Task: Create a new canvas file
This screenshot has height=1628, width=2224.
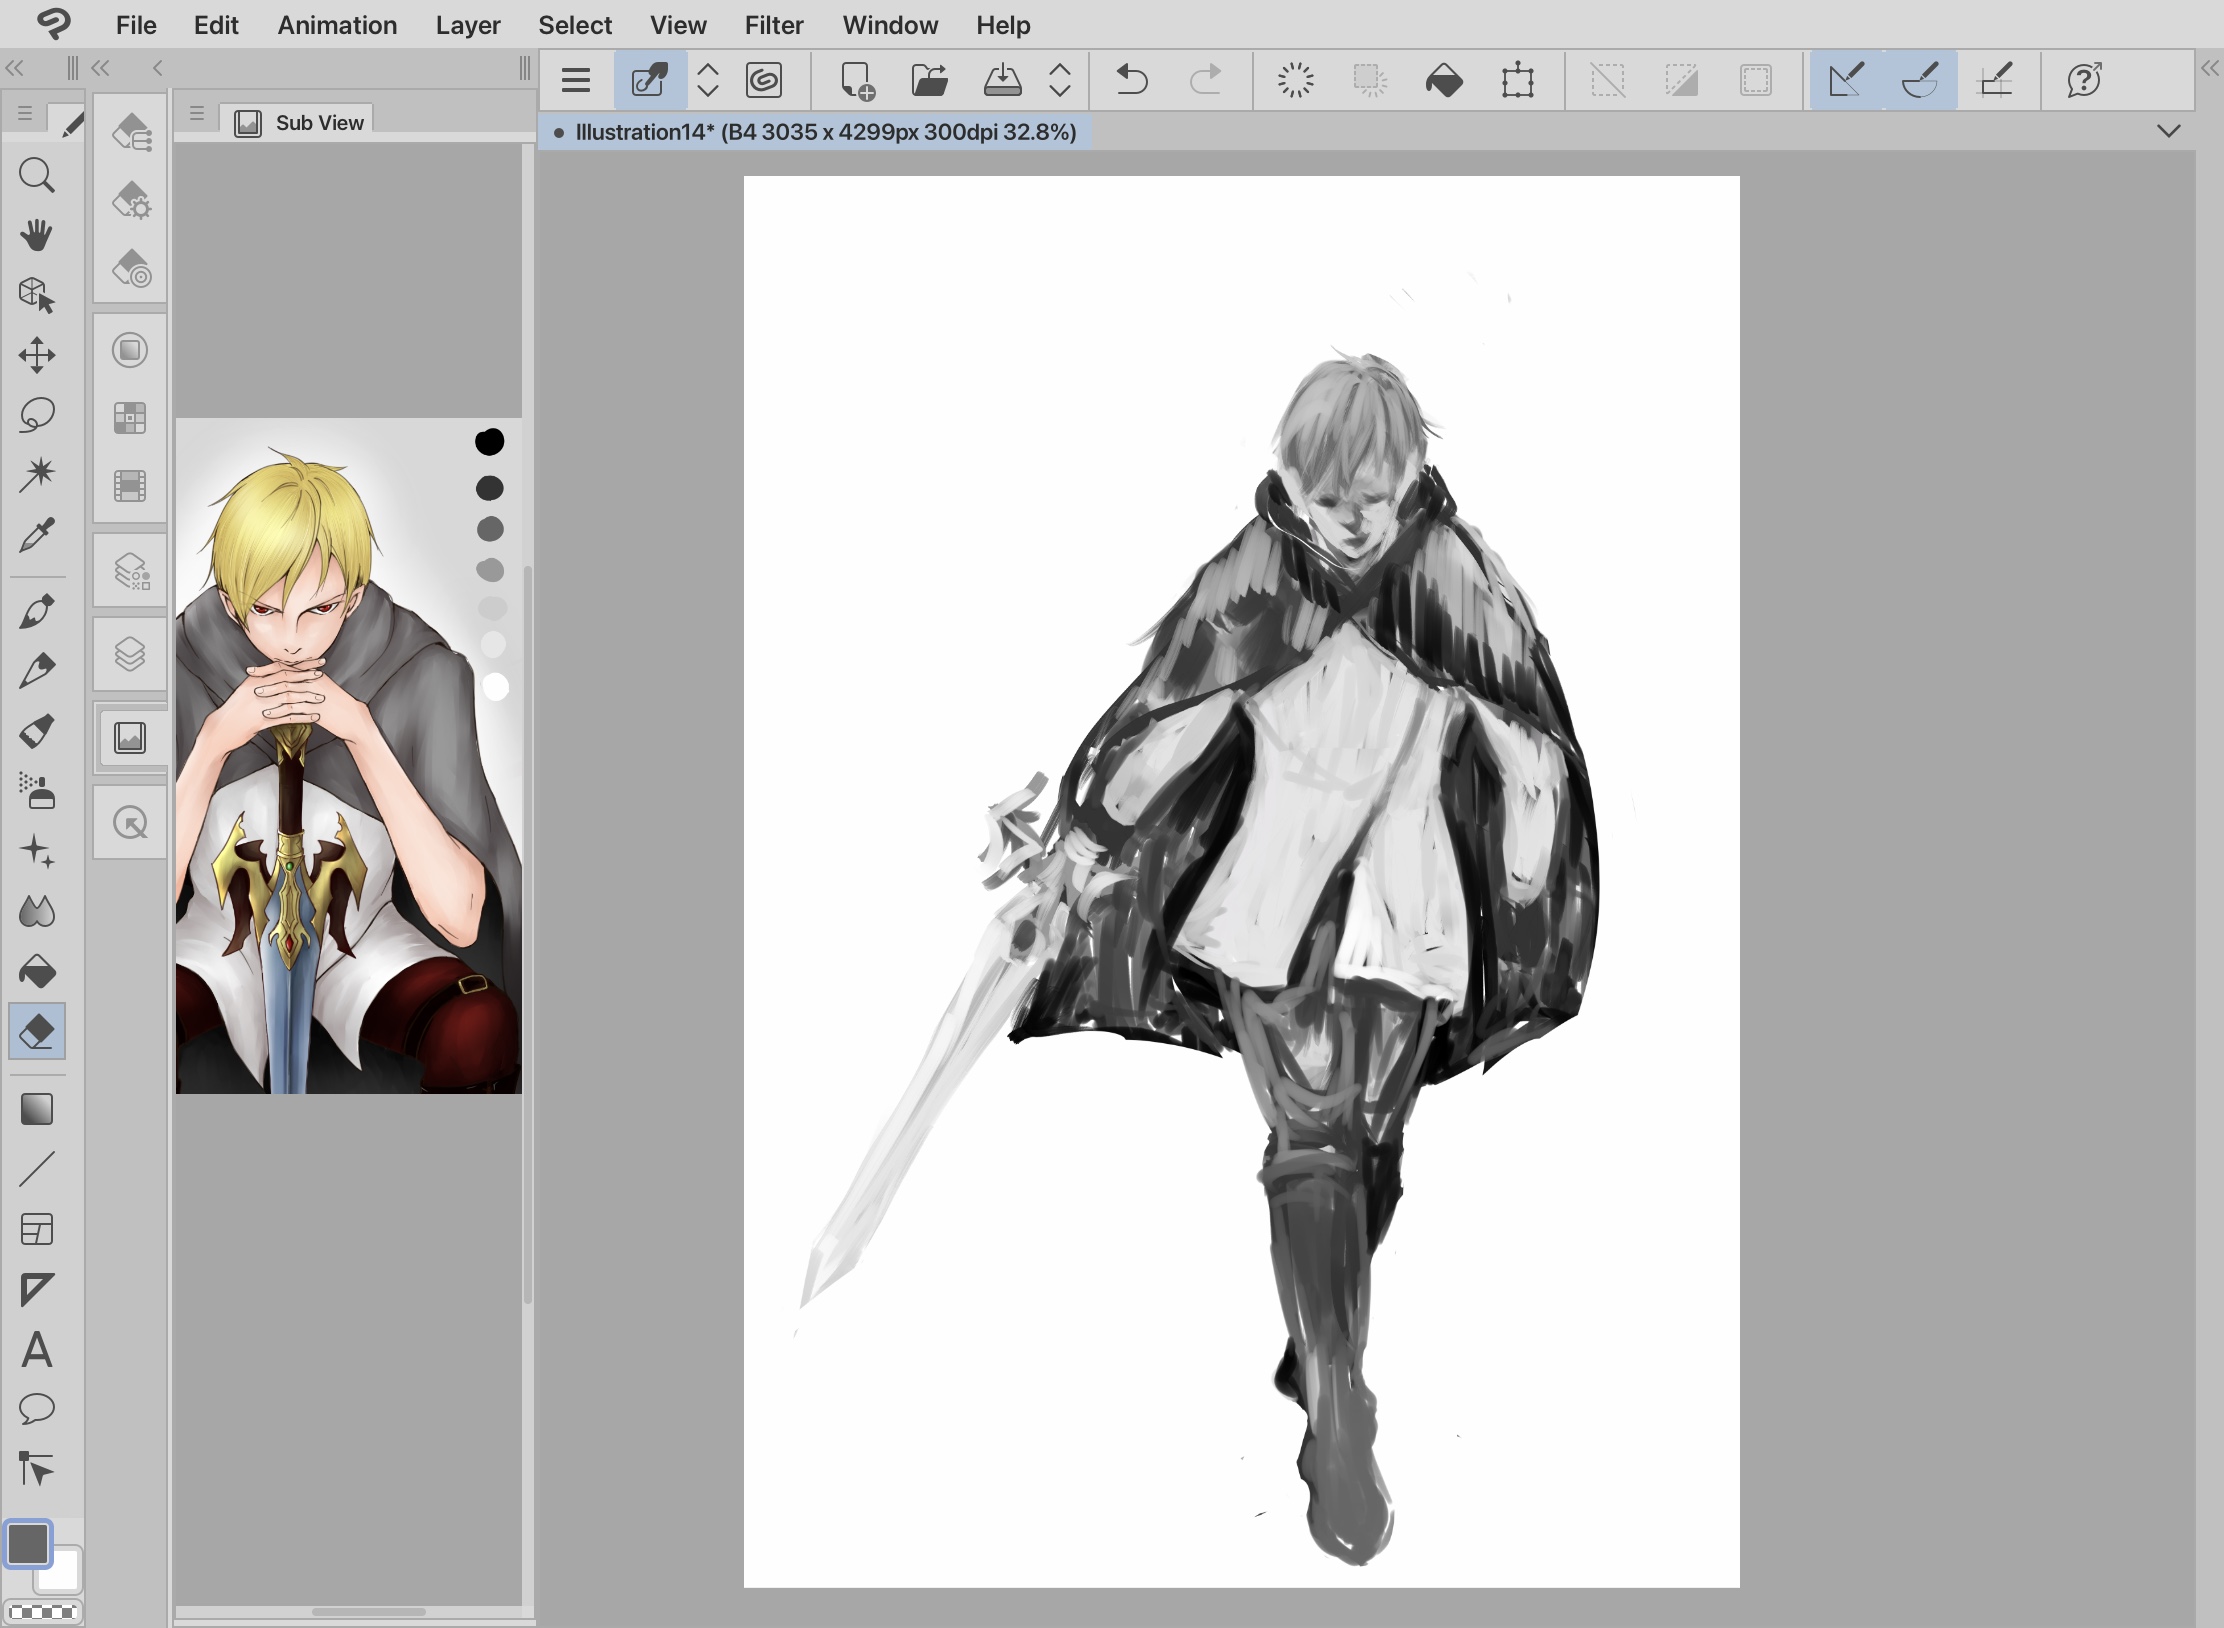Action: (x=857, y=80)
